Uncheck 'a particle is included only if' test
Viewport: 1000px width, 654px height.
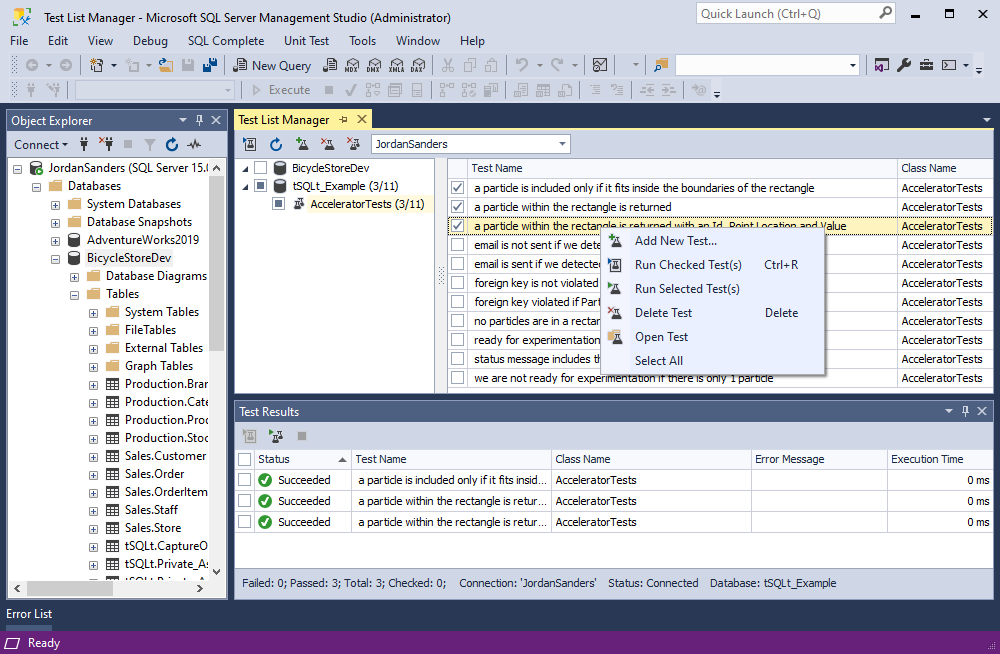point(457,188)
